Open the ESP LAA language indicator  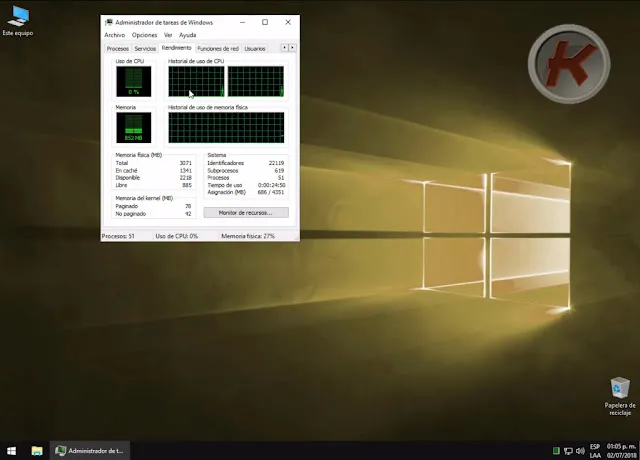[x=595, y=451]
